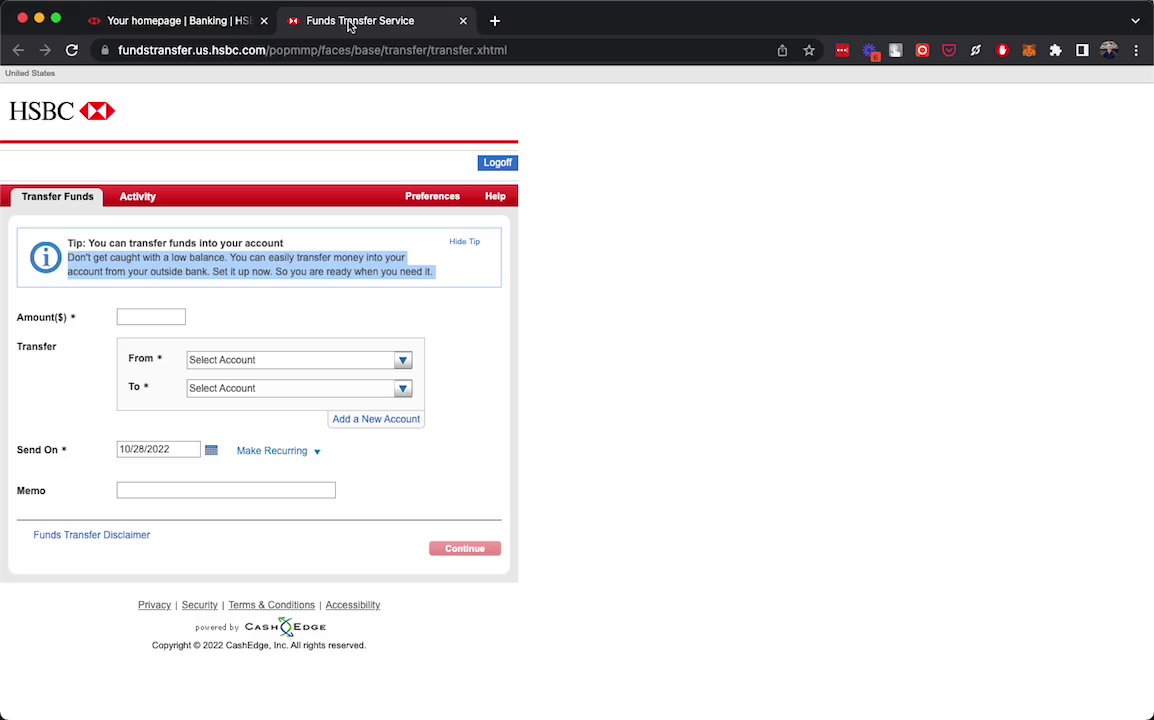Click Add a New Account link
The height and width of the screenshot is (720, 1154).
coord(376,419)
